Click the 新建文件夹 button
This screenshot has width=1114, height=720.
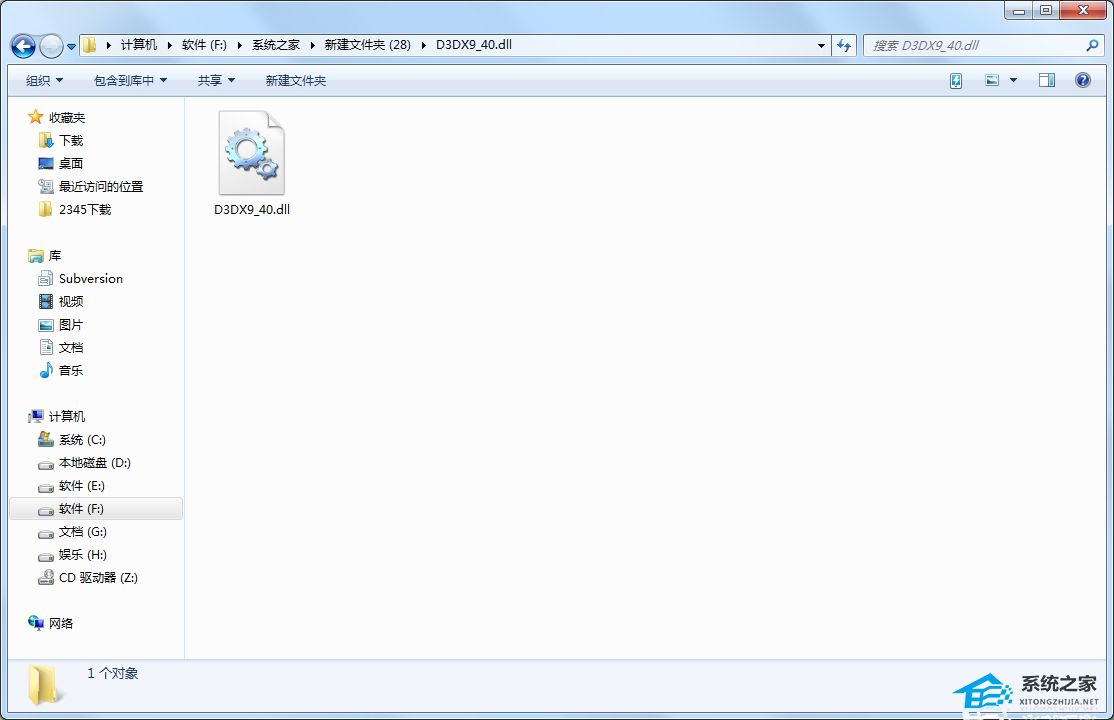pos(295,80)
